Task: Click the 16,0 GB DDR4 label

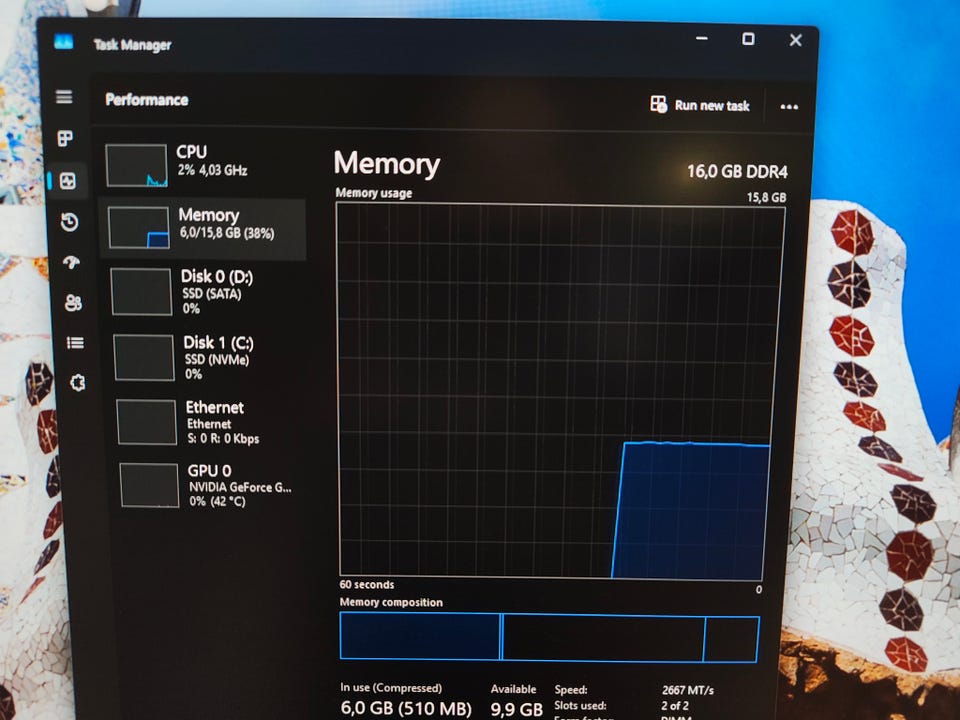Action: 737,171
